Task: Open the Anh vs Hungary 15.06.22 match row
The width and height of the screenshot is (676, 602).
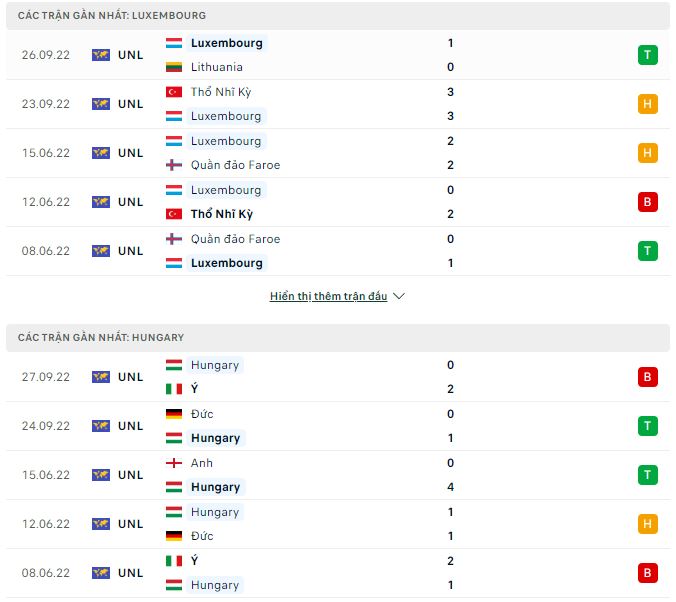Action: click(338, 475)
